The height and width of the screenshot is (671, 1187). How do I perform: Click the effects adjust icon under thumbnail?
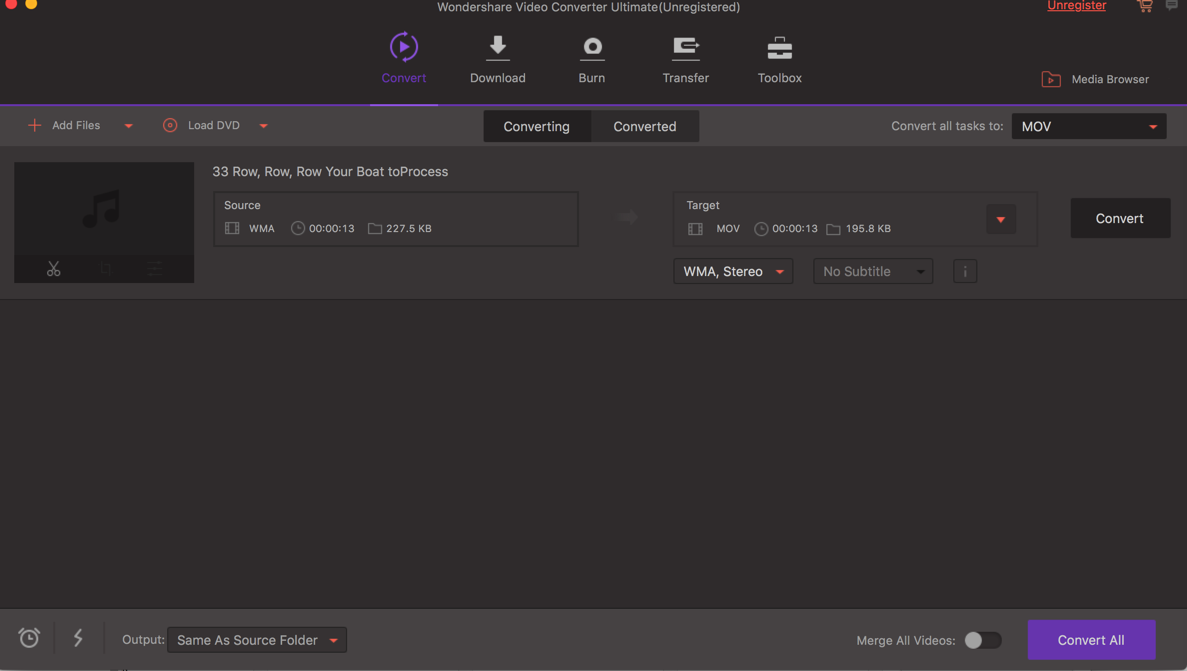(x=155, y=269)
